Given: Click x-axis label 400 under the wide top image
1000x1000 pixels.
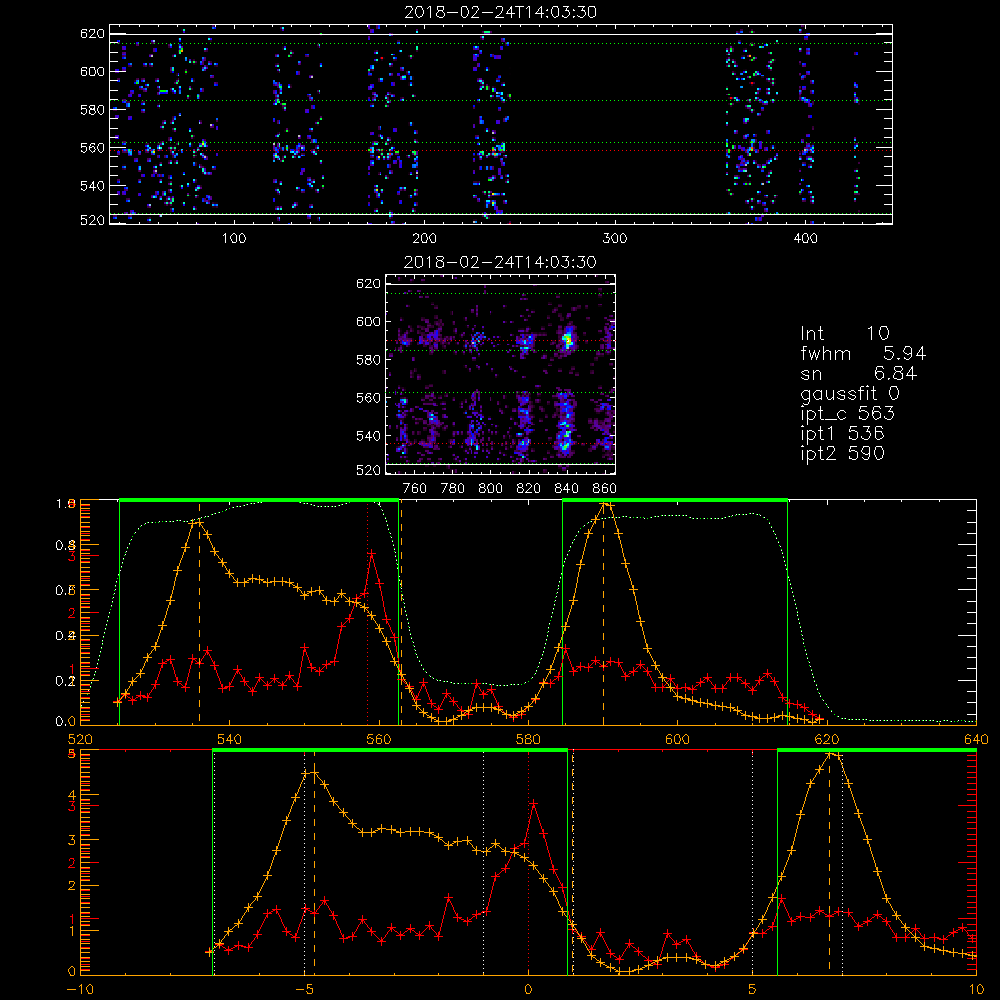Looking at the screenshot, I should coord(805,239).
